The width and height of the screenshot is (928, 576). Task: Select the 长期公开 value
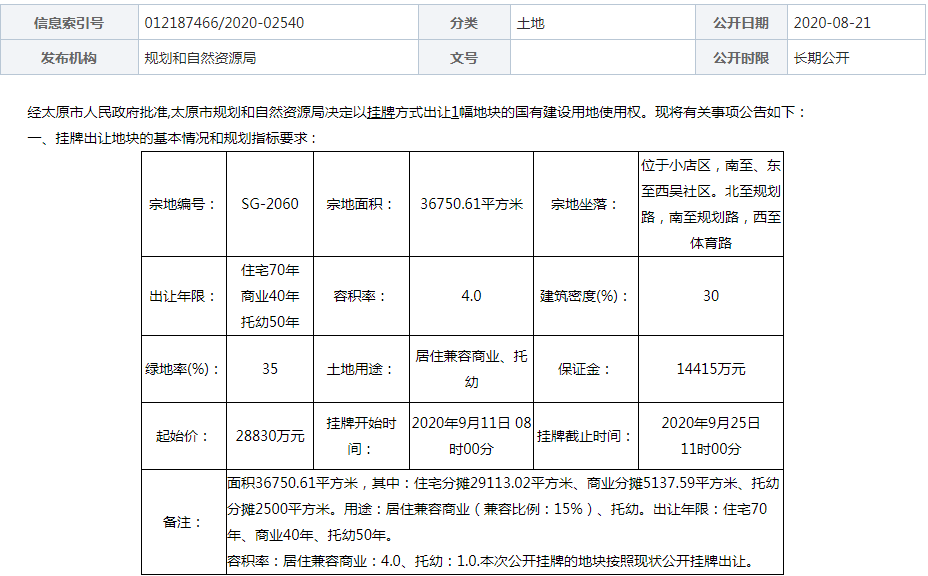click(821, 58)
